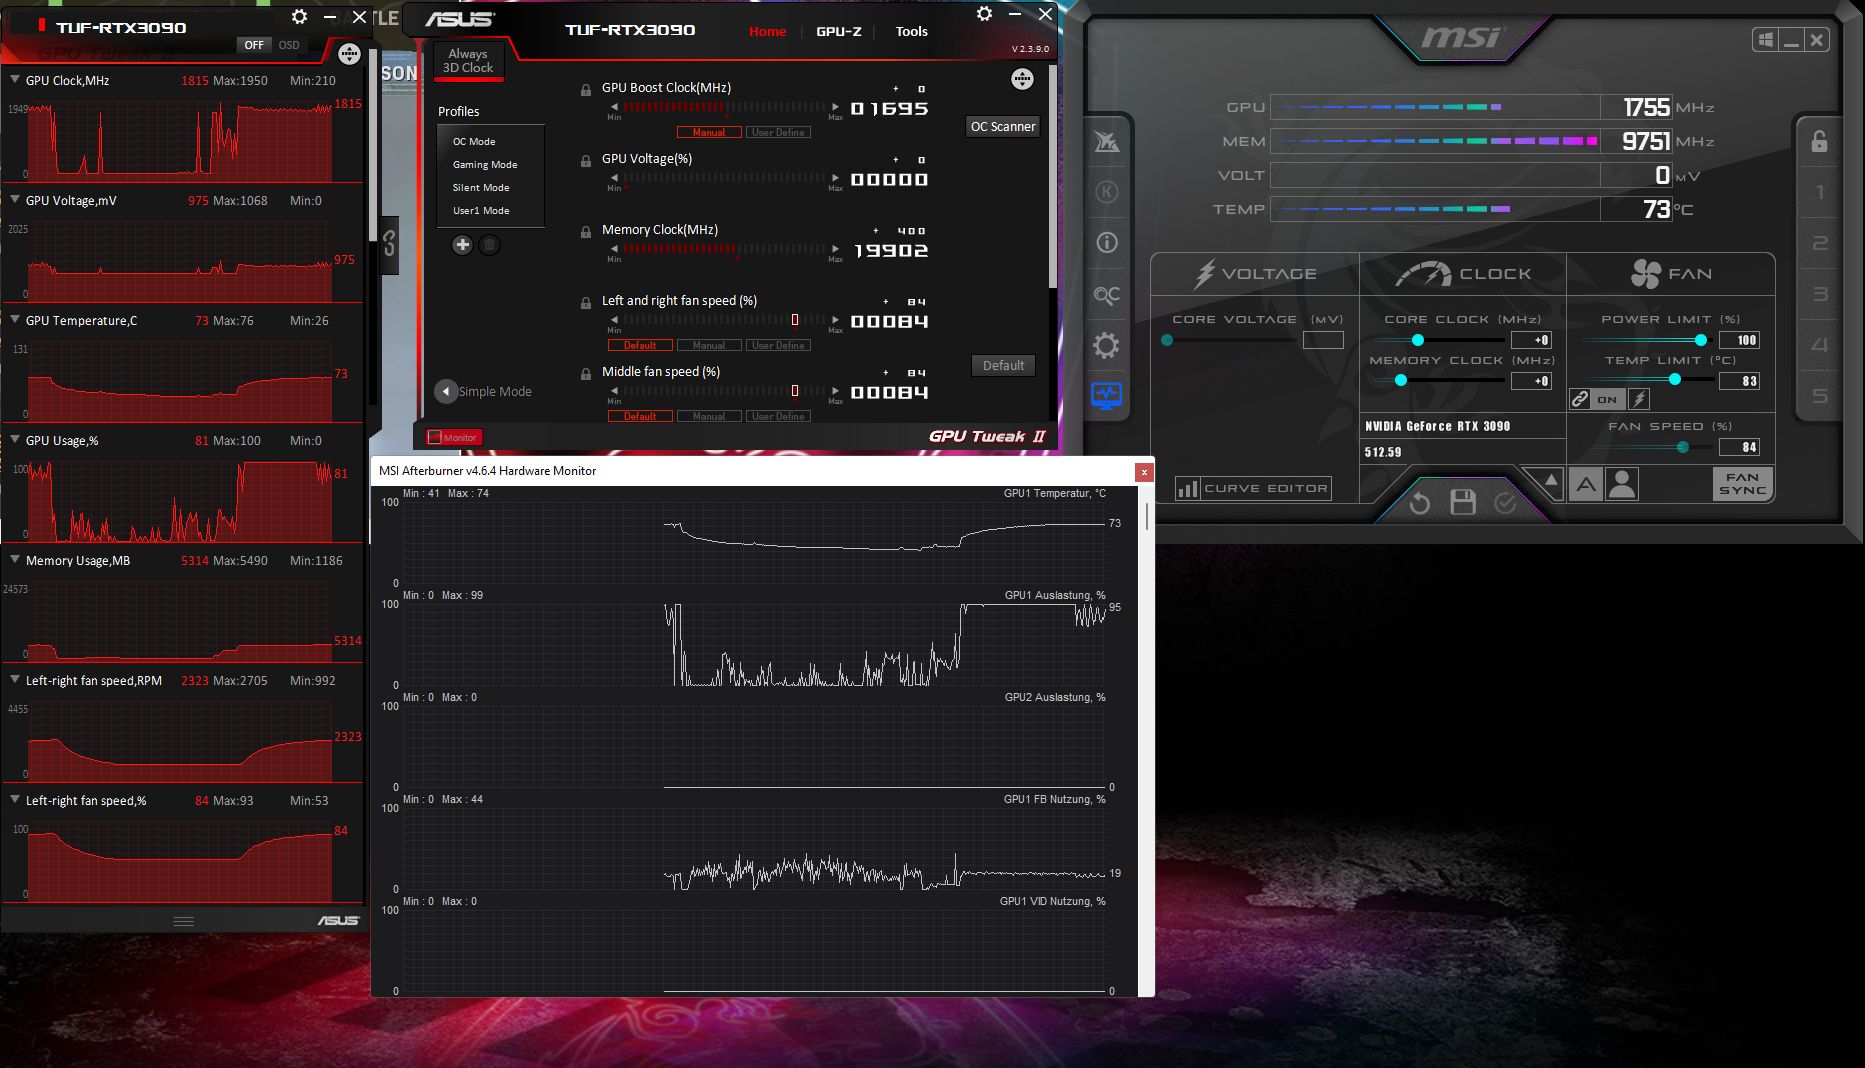This screenshot has width=1865, height=1068.
Task: Click the user-defined fan profile icon
Action: tap(1622, 485)
